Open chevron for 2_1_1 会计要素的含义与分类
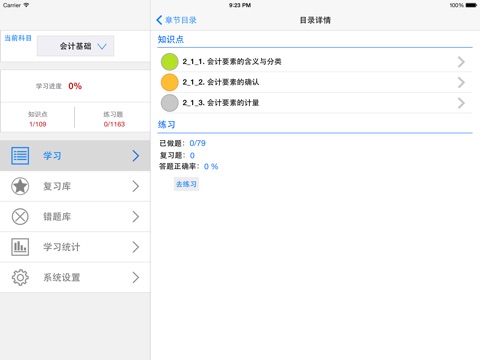The width and height of the screenshot is (480, 360). pyautogui.click(x=461, y=62)
